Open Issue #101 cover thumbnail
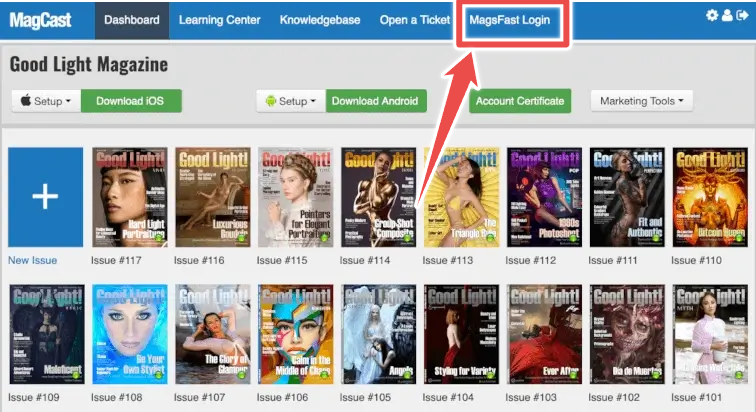 [x=710, y=334]
